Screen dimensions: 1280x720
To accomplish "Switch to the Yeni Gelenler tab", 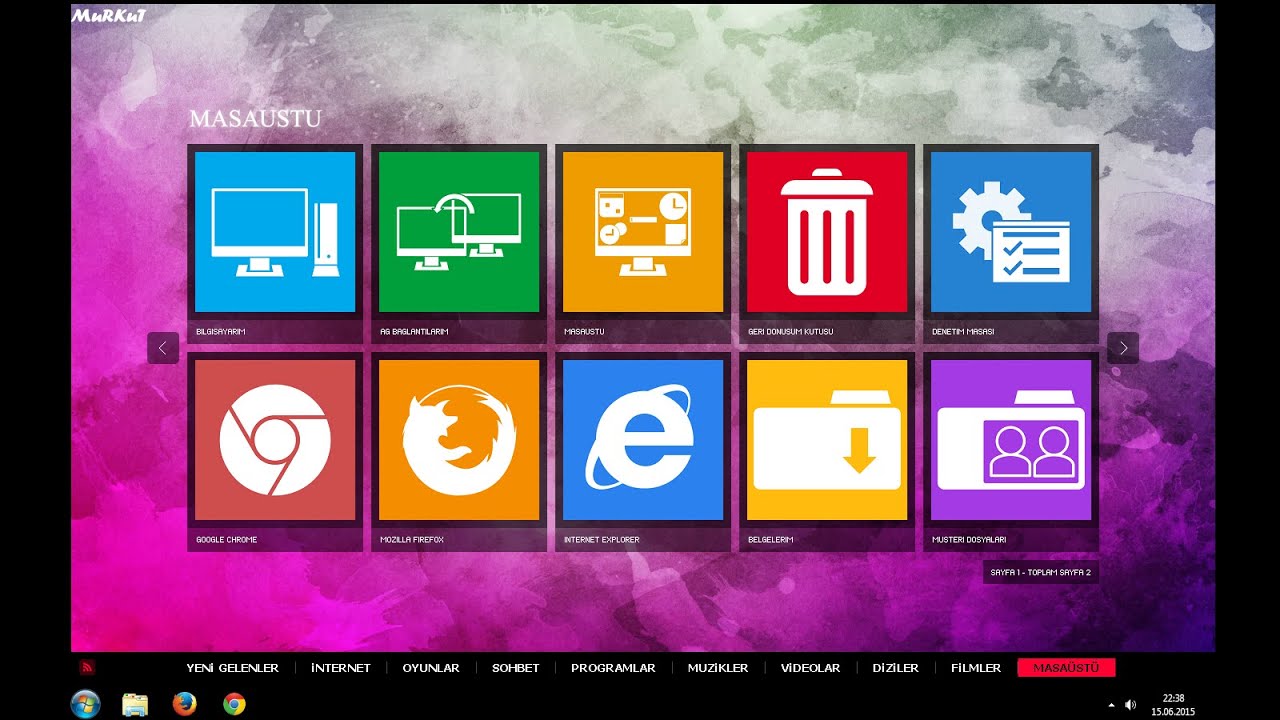I will (x=232, y=668).
